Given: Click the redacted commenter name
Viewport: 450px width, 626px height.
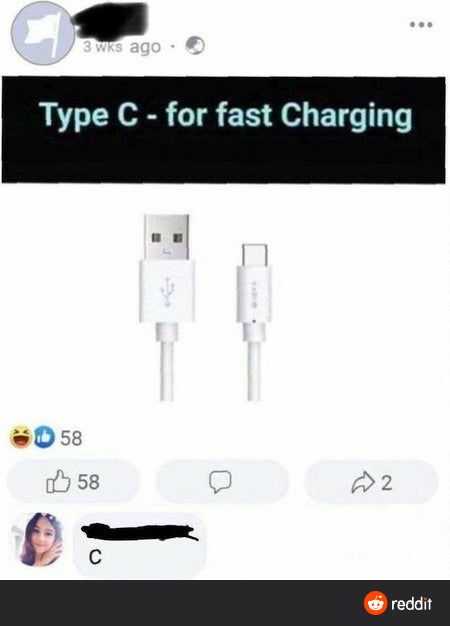Looking at the screenshot, I should pyautogui.click(x=139, y=533).
